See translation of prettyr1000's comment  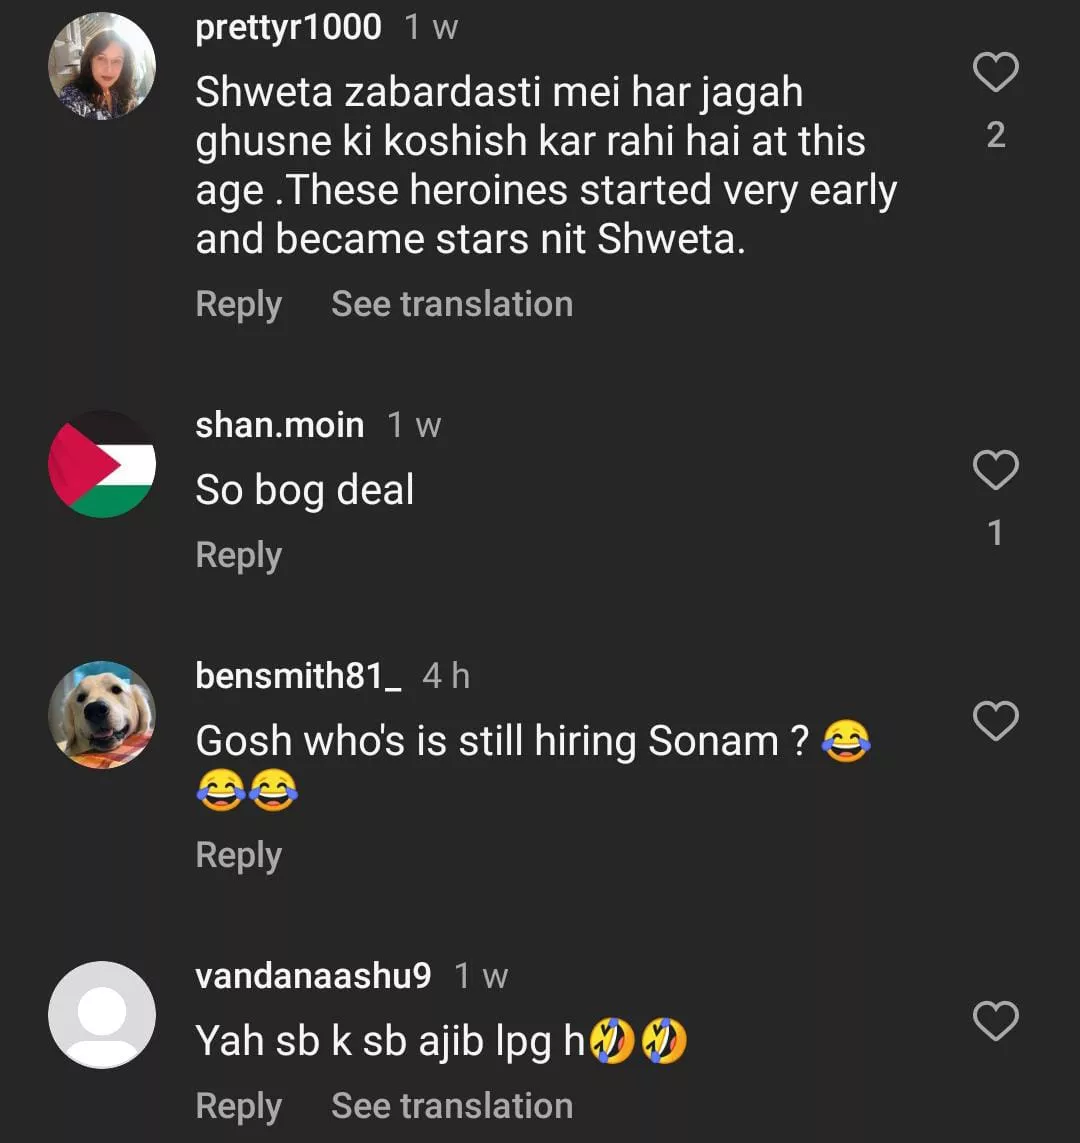(x=452, y=304)
